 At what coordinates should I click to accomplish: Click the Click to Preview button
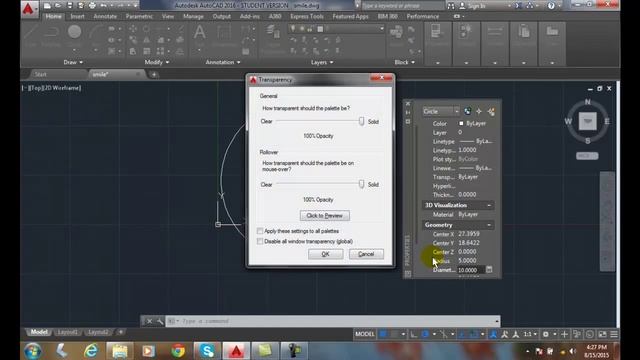[324, 216]
